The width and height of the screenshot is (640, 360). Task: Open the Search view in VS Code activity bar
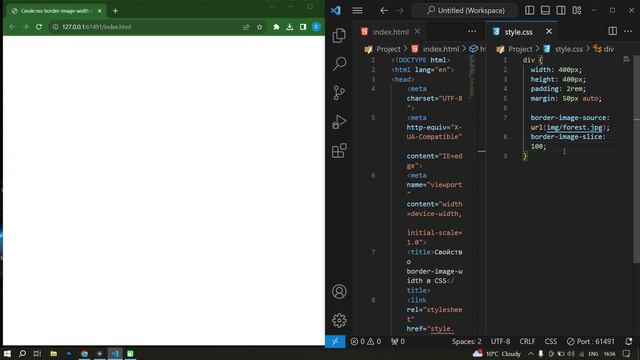point(339,64)
